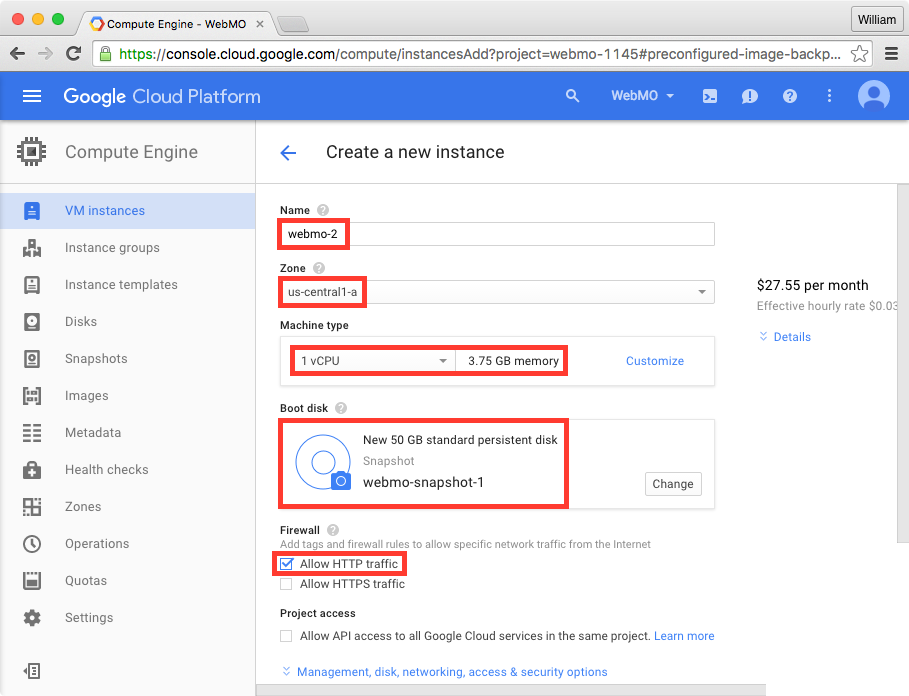Open the WebMO project selector dropdown
909x696 pixels.
[x=642, y=96]
